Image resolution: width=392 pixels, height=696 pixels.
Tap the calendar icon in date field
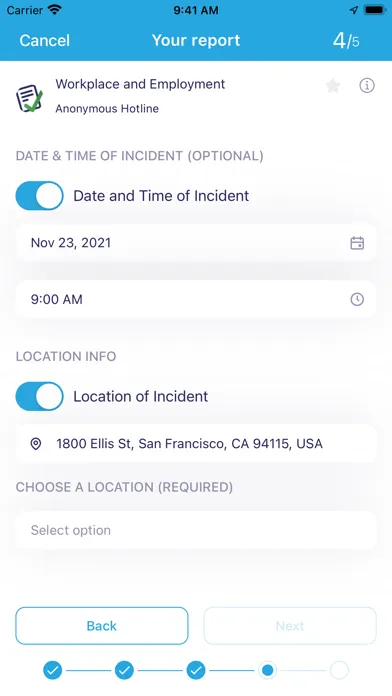click(357, 243)
